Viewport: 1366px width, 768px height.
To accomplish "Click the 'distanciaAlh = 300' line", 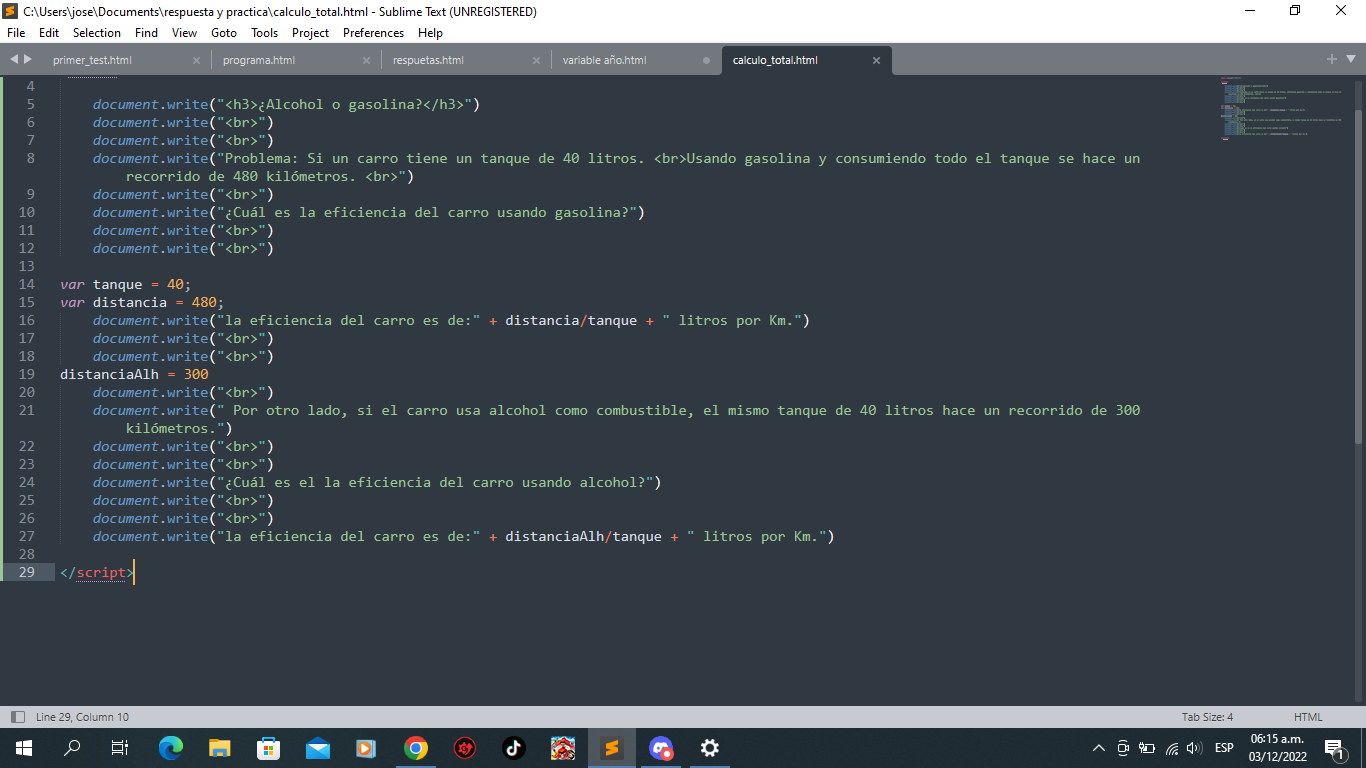I will click(x=134, y=374).
